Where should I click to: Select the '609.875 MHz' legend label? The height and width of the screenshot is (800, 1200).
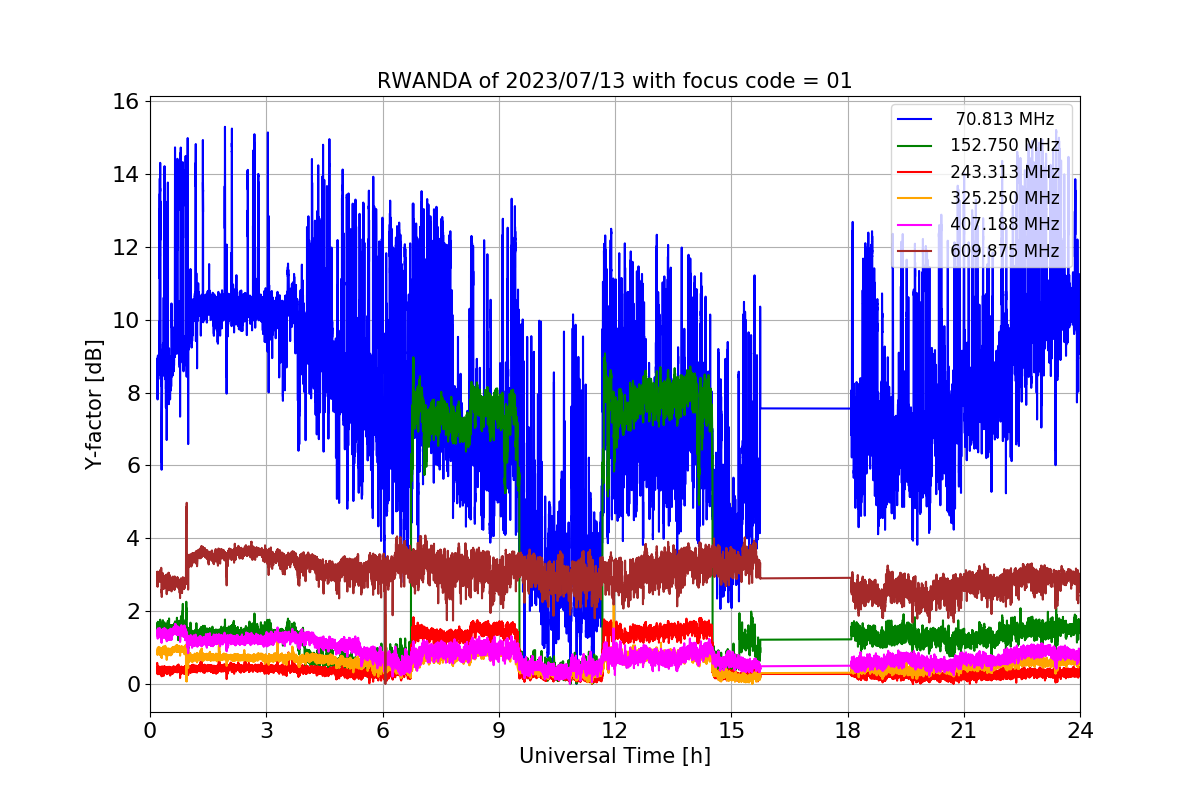click(x=1005, y=250)
